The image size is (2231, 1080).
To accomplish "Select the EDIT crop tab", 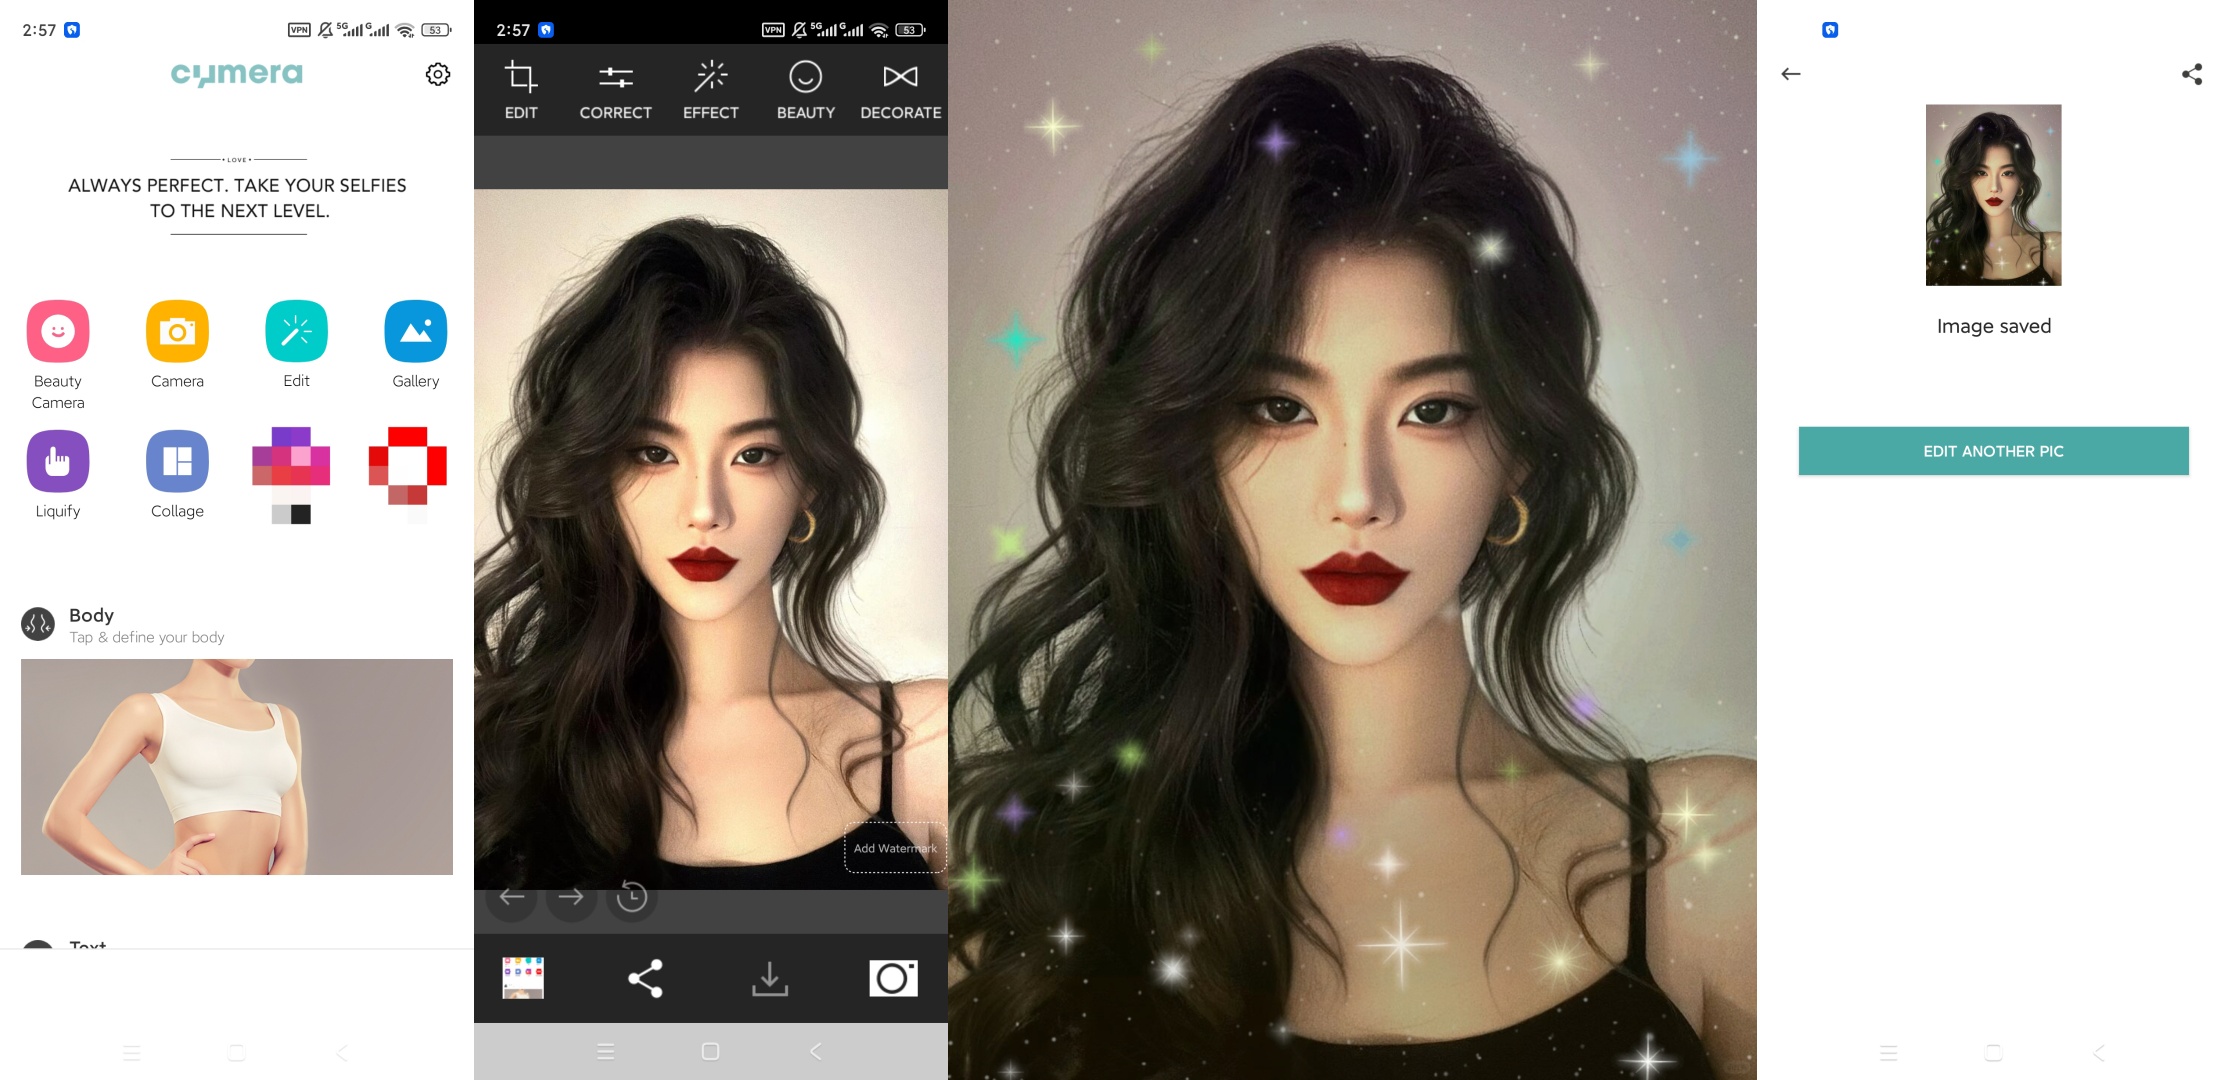I will (x=521, y=90).
